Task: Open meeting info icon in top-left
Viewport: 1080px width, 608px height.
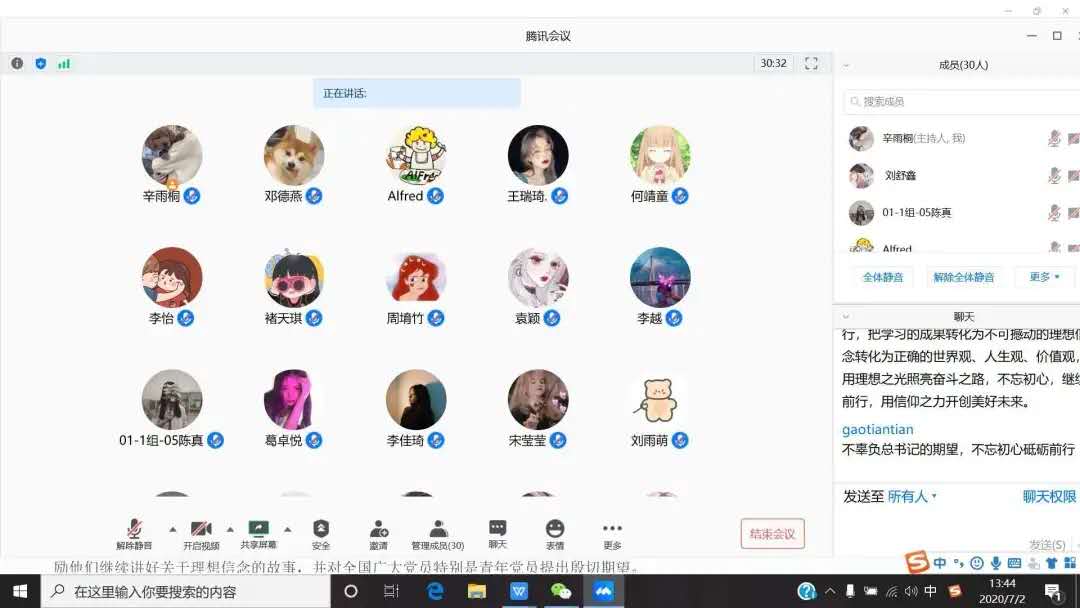Action: tap(17, 63)
